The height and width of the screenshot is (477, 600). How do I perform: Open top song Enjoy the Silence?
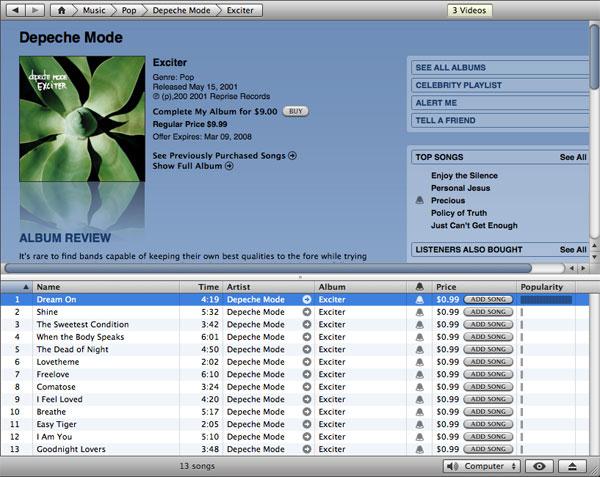pos(464,176)
